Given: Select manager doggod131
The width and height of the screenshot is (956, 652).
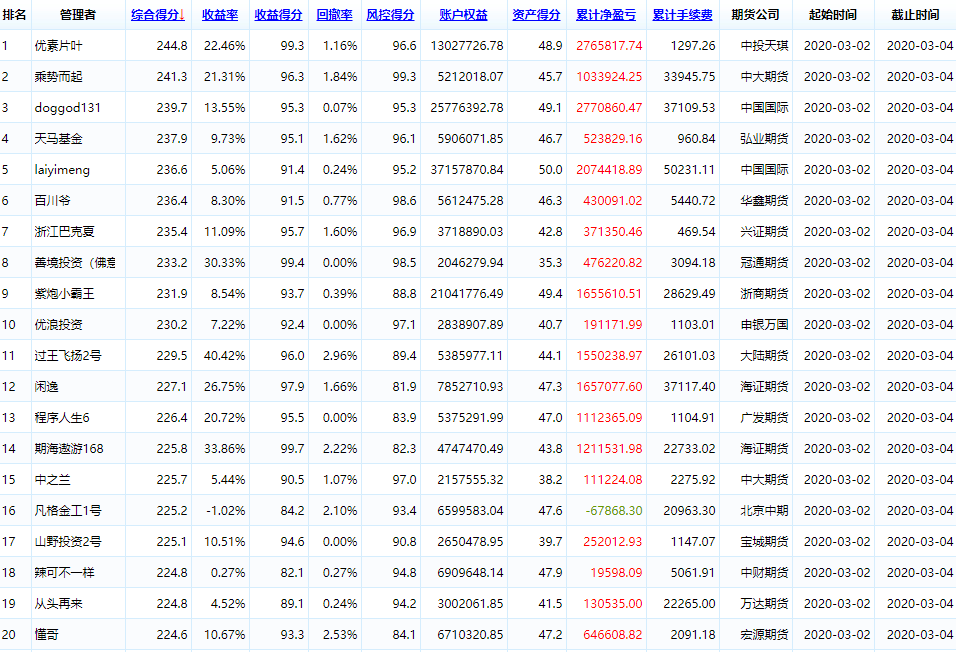Looking at the screenshot, I should pos(68,108).
